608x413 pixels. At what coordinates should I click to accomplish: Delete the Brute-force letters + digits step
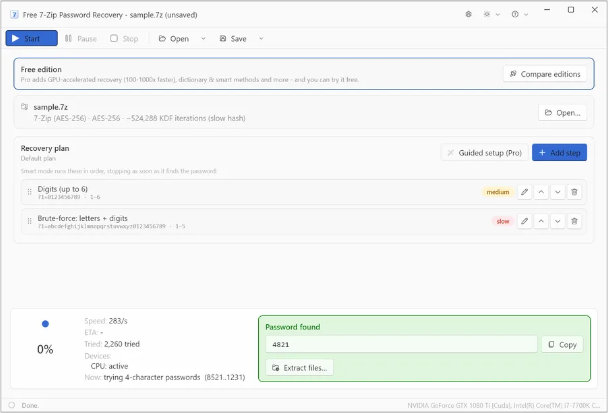(574, 221)
